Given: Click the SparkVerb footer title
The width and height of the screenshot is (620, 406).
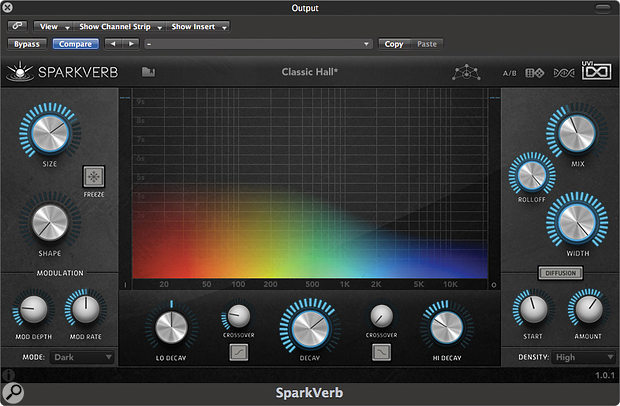Looking at the screenshot, I should (309, 393).
